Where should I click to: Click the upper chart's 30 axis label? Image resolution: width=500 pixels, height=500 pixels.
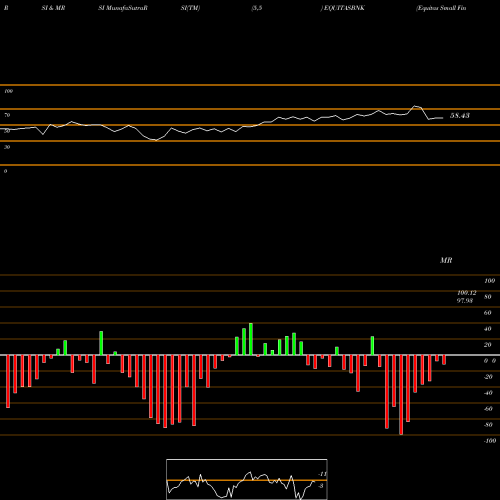coord(7,147)
